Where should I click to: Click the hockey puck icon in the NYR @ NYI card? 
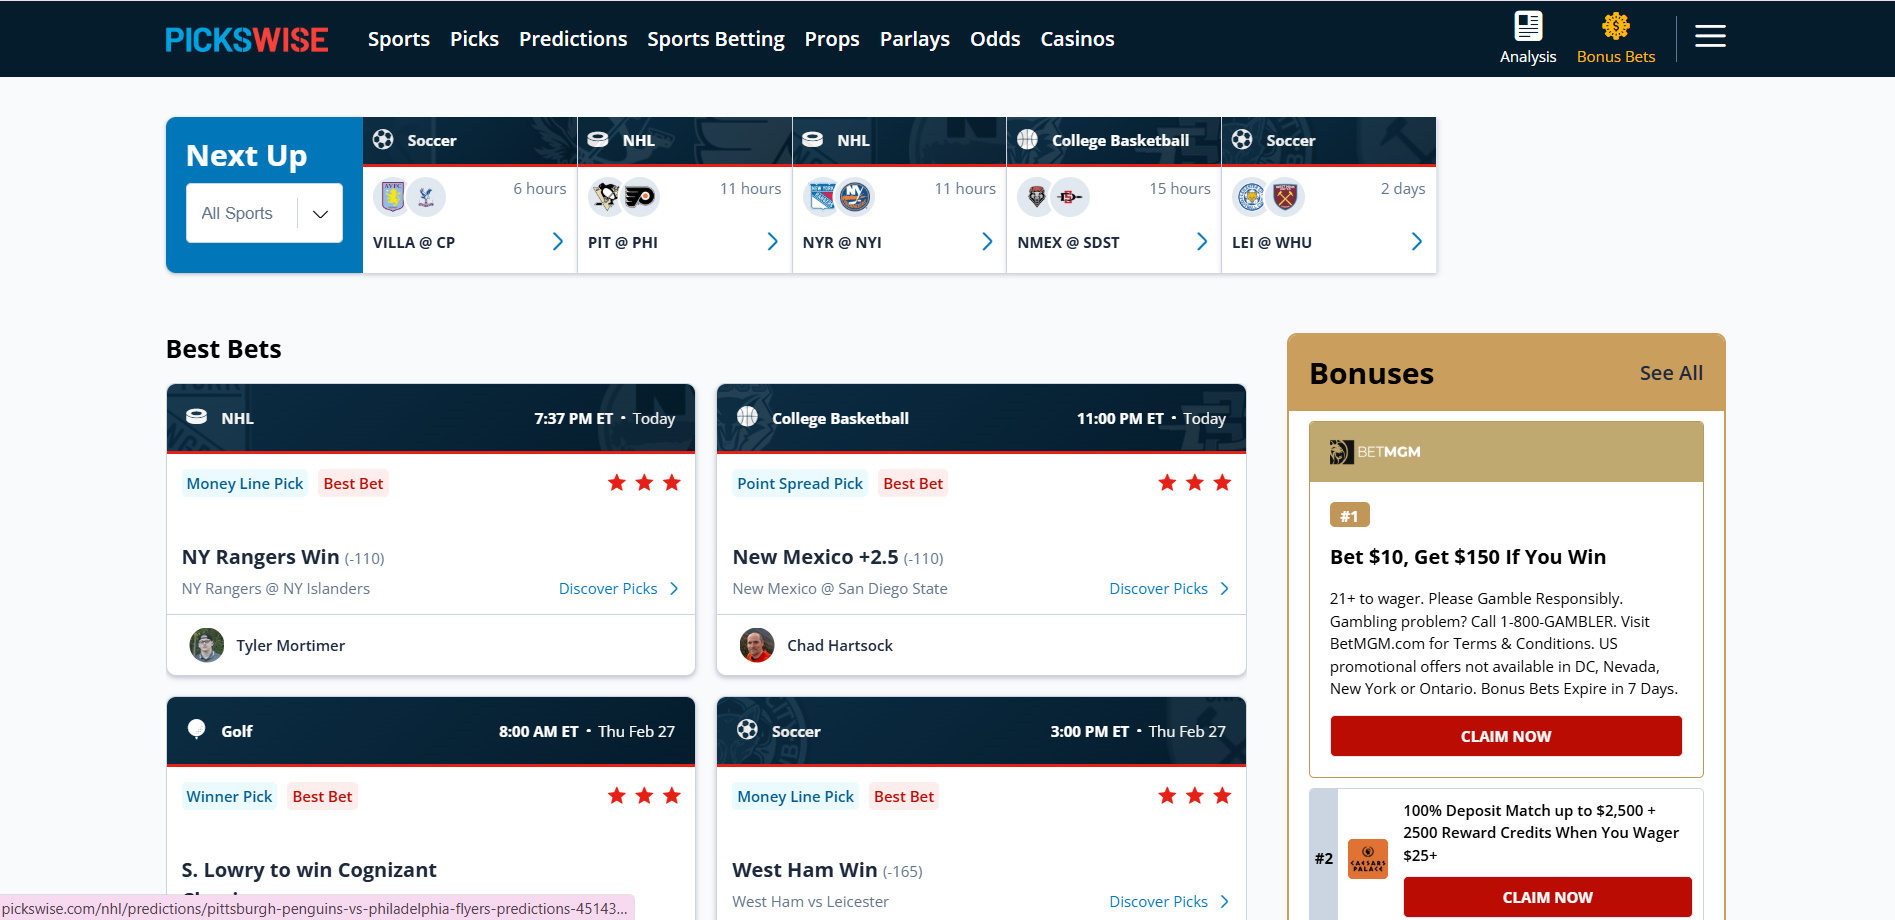coord(813,140)
